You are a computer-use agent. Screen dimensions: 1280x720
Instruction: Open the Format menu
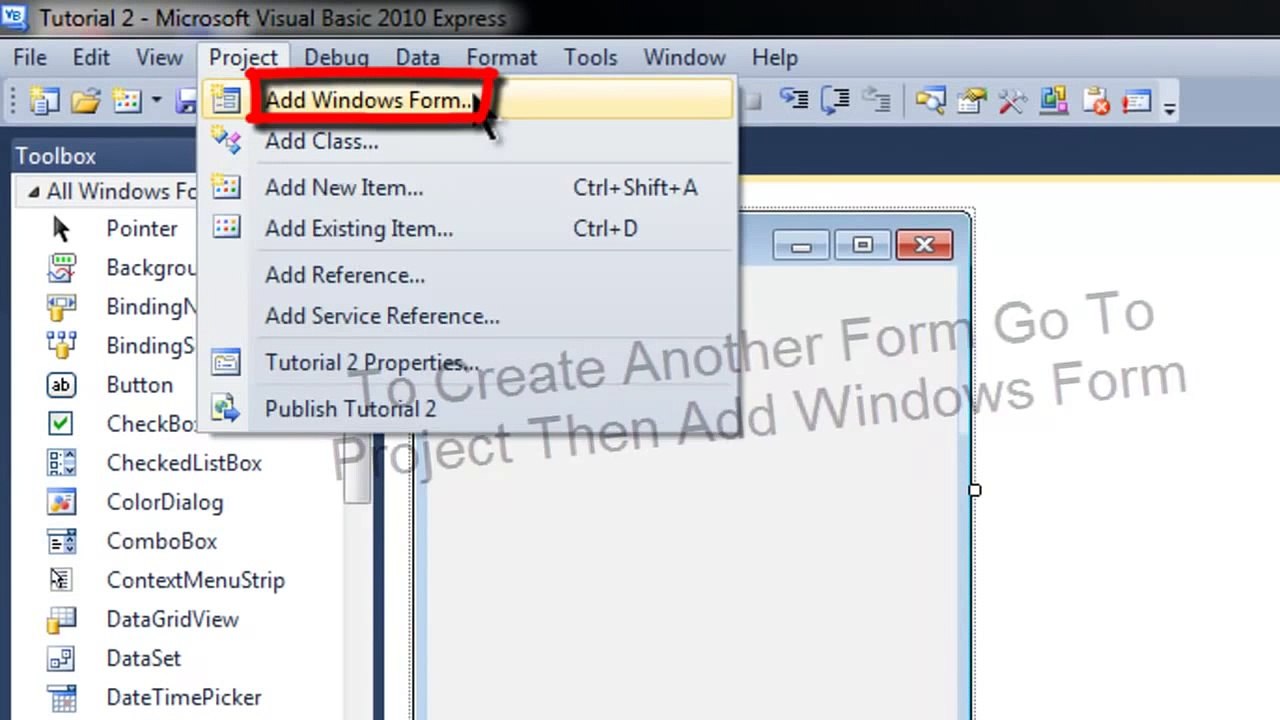tap(502, 58)
